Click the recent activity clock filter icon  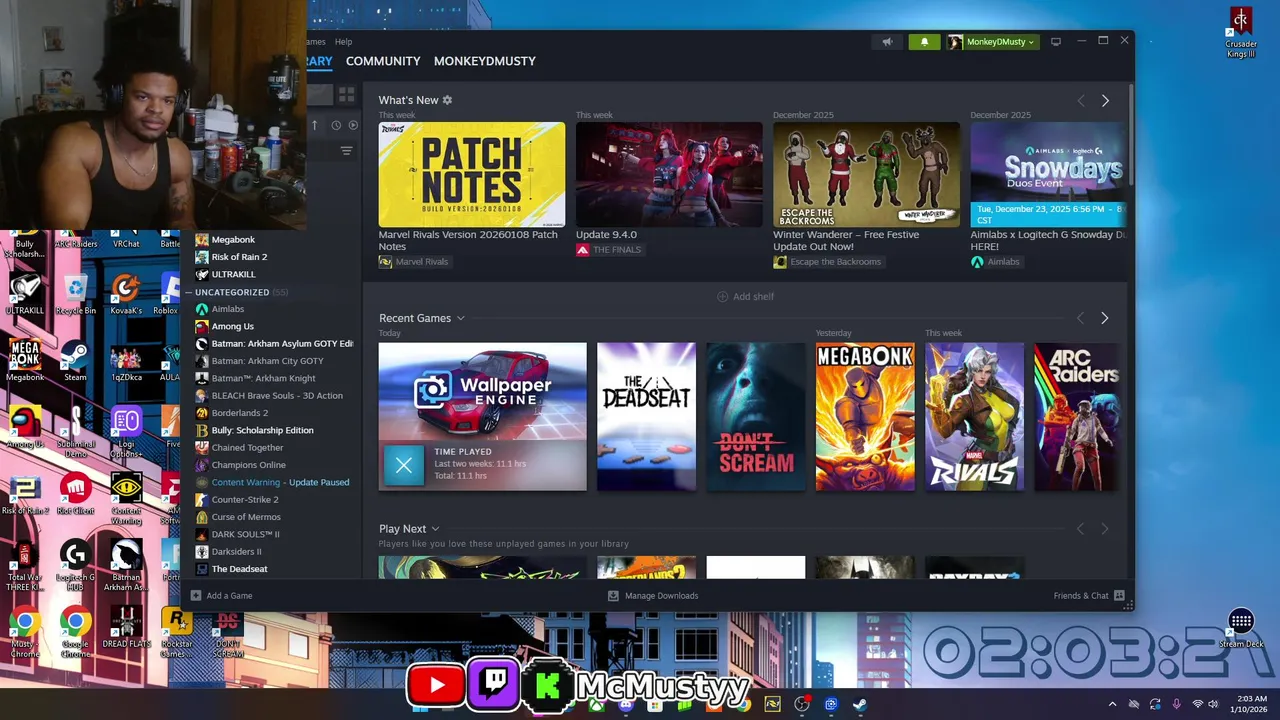[x=336, y=125]
